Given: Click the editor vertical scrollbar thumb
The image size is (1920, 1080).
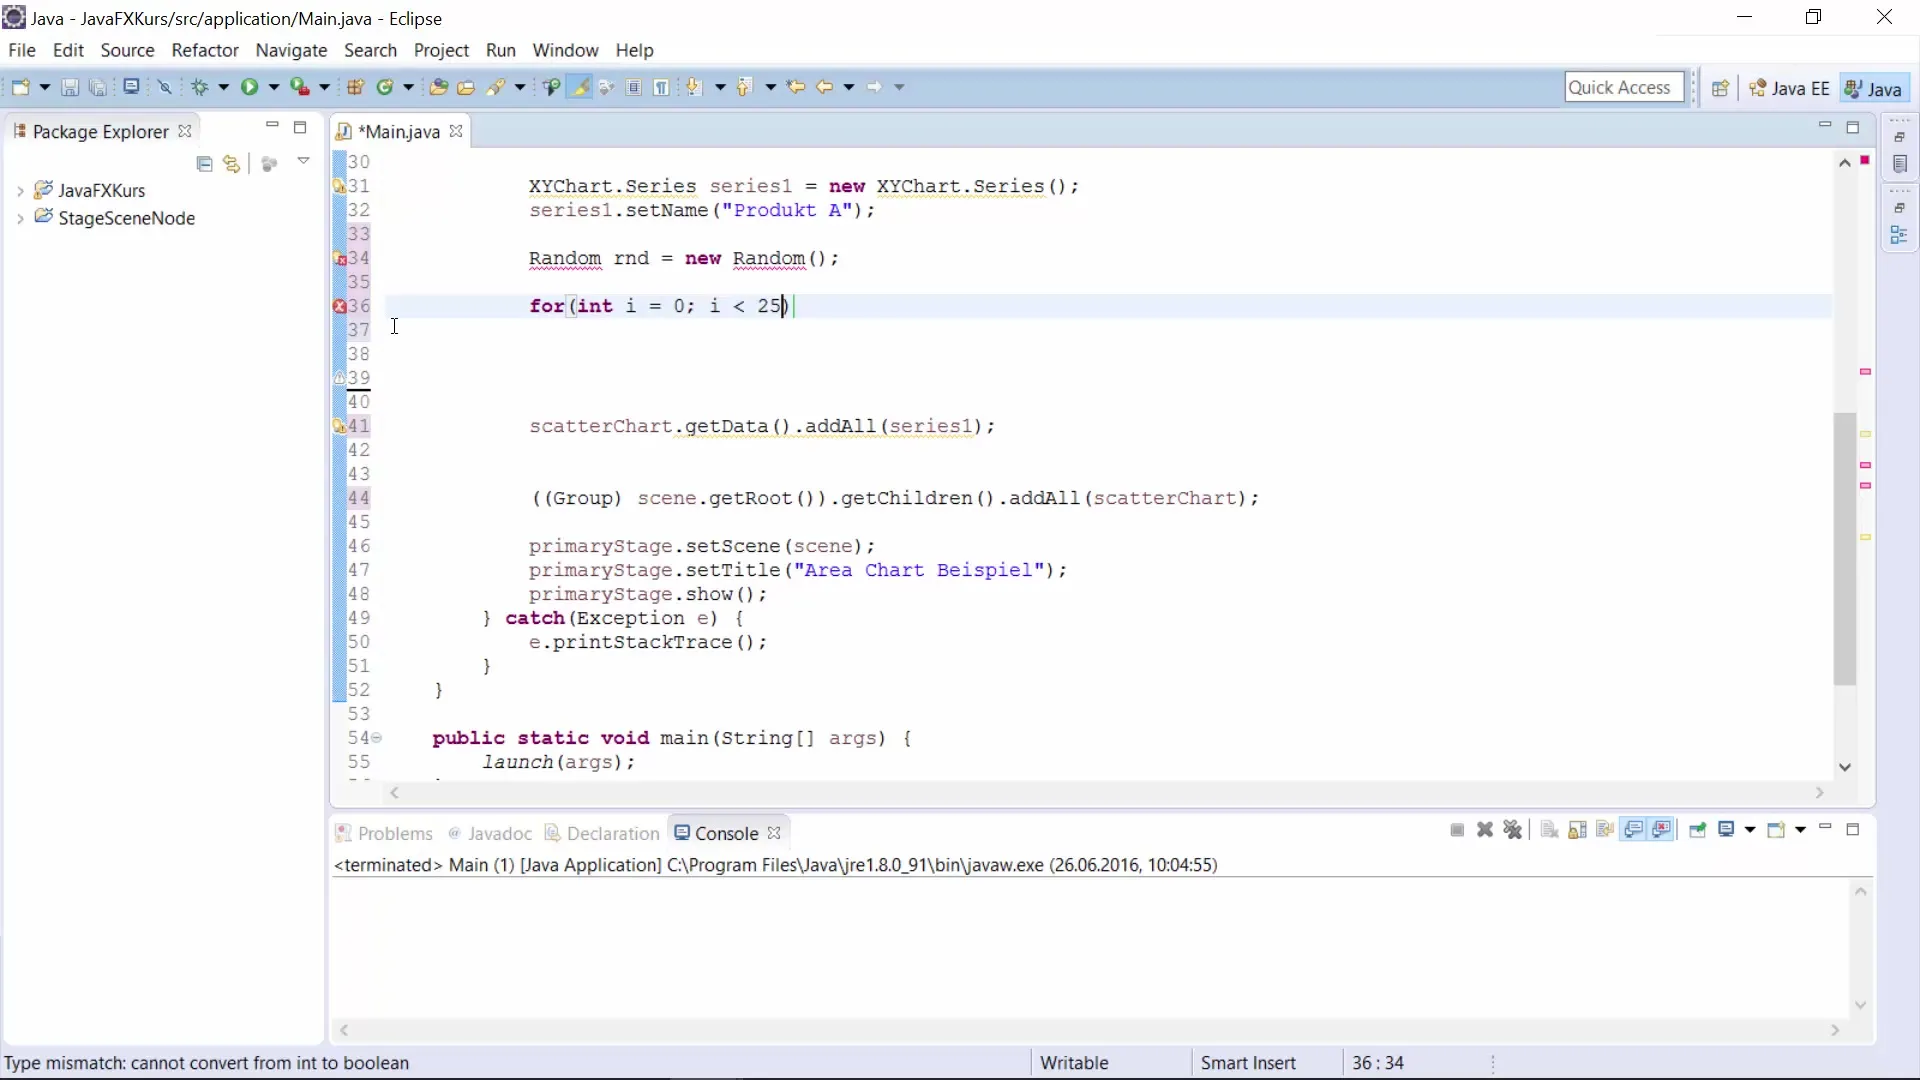Looking at the screenshot, I should coord(1845,549).
